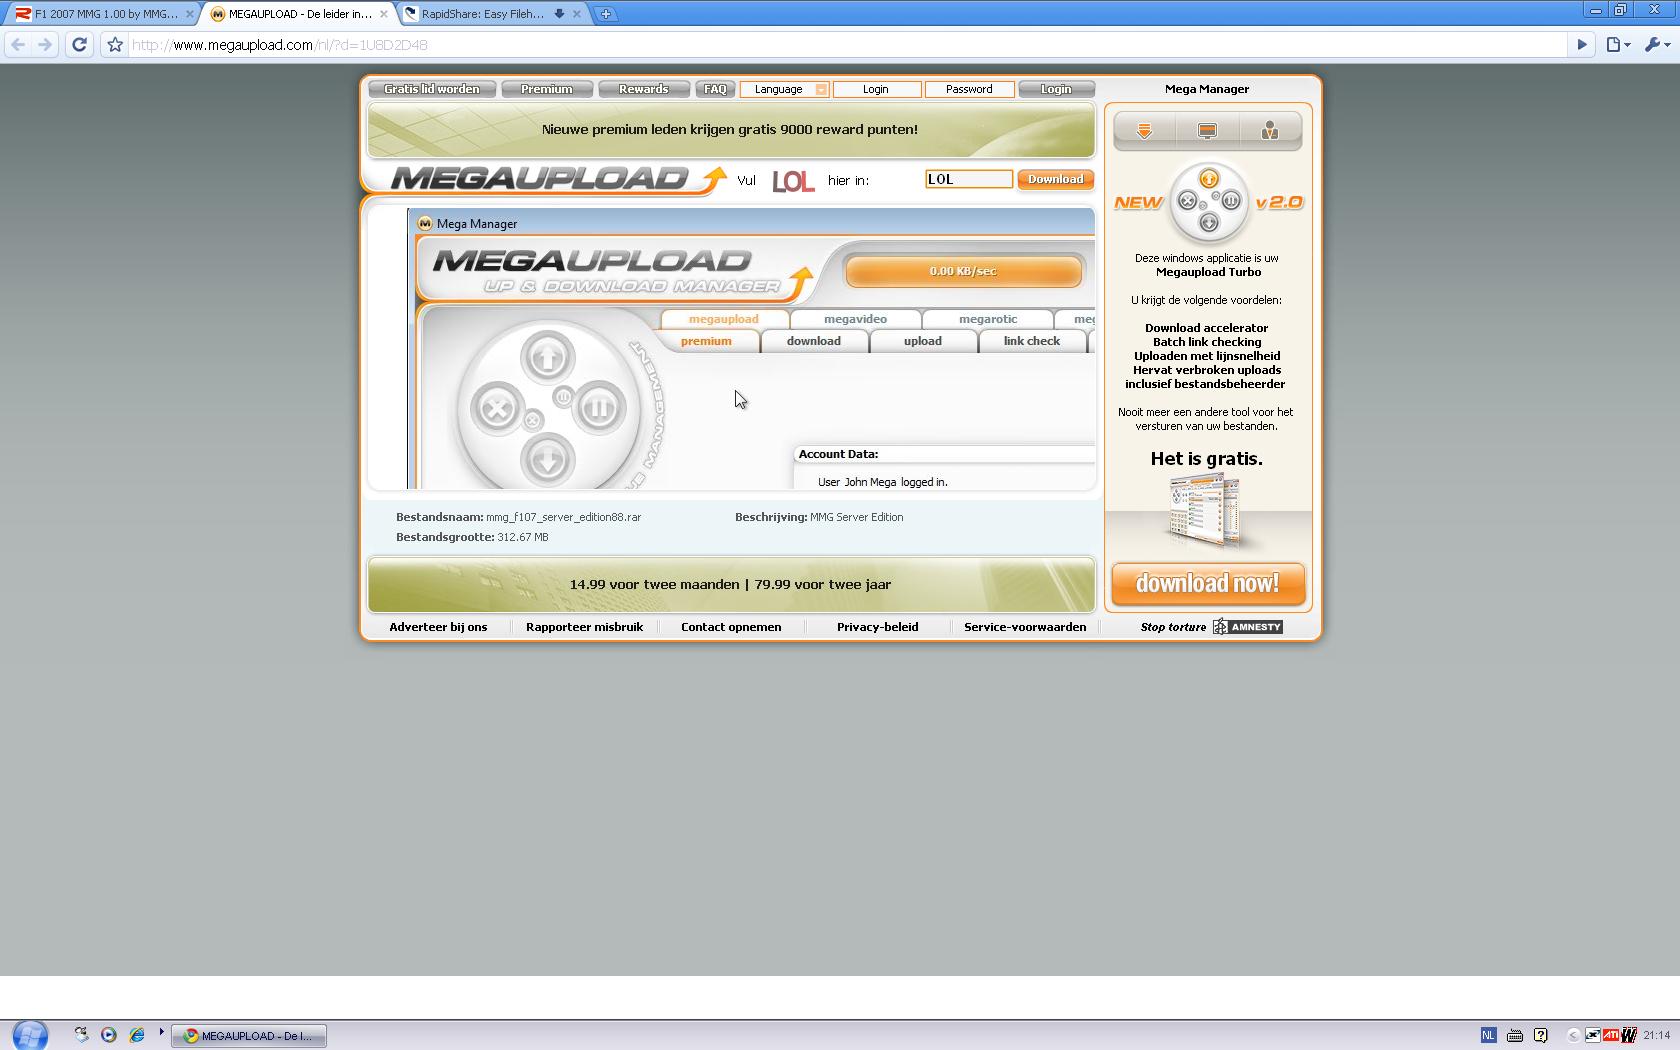
Task: Click the large download arrow dial button
Action: [547, 459]
